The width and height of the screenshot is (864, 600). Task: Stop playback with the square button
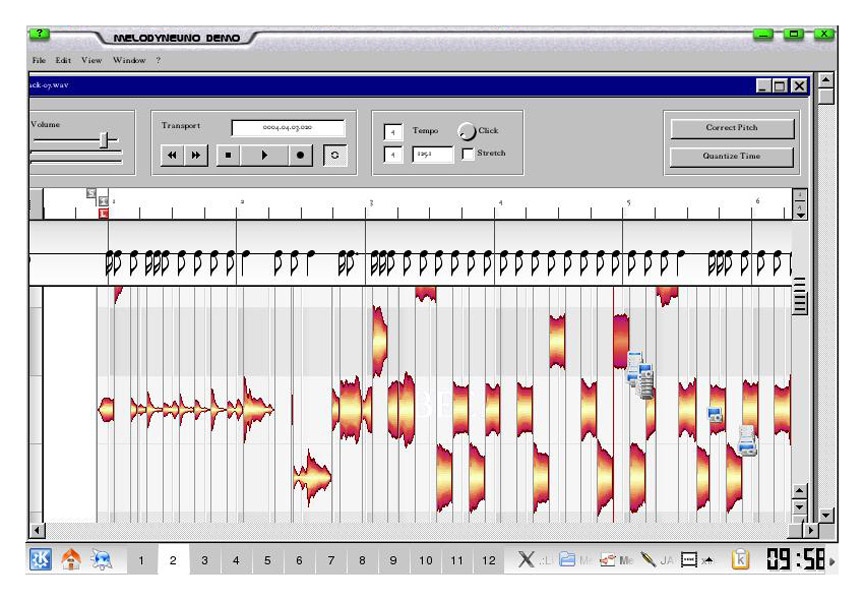click(228, 155)
